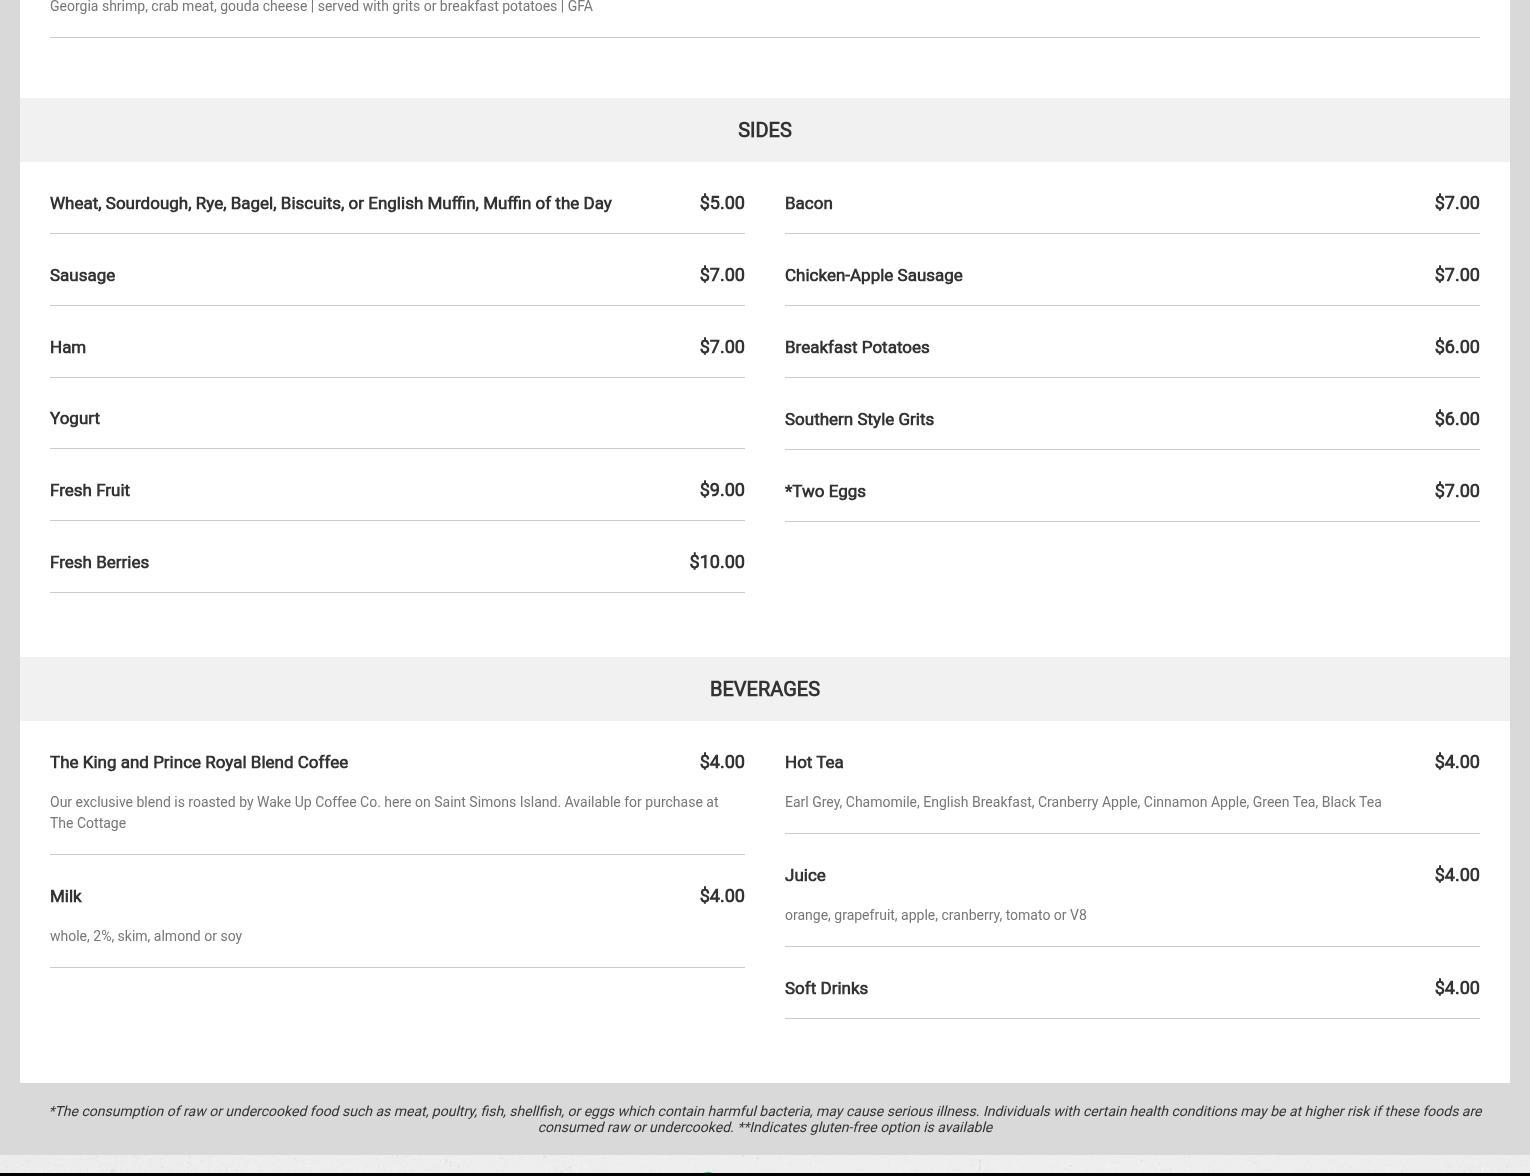The height and width of the screenshot is (1176, 1530).
Task: Select the Juice beverage item
Action: point(805,875)
